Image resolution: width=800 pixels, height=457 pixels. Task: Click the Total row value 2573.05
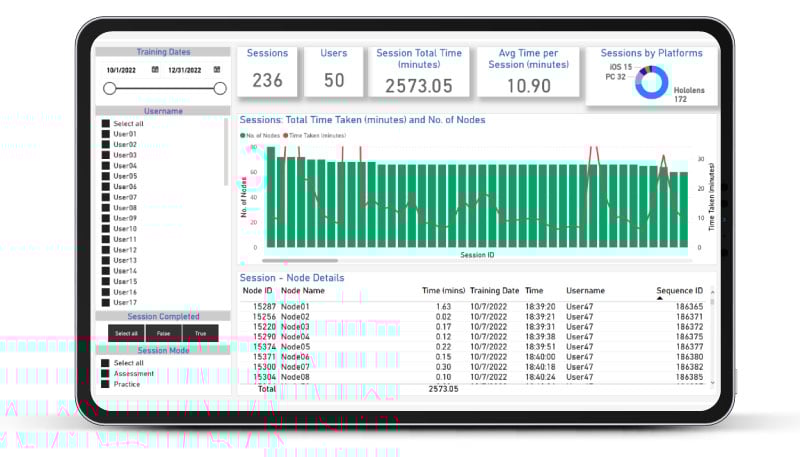[443, 389]
